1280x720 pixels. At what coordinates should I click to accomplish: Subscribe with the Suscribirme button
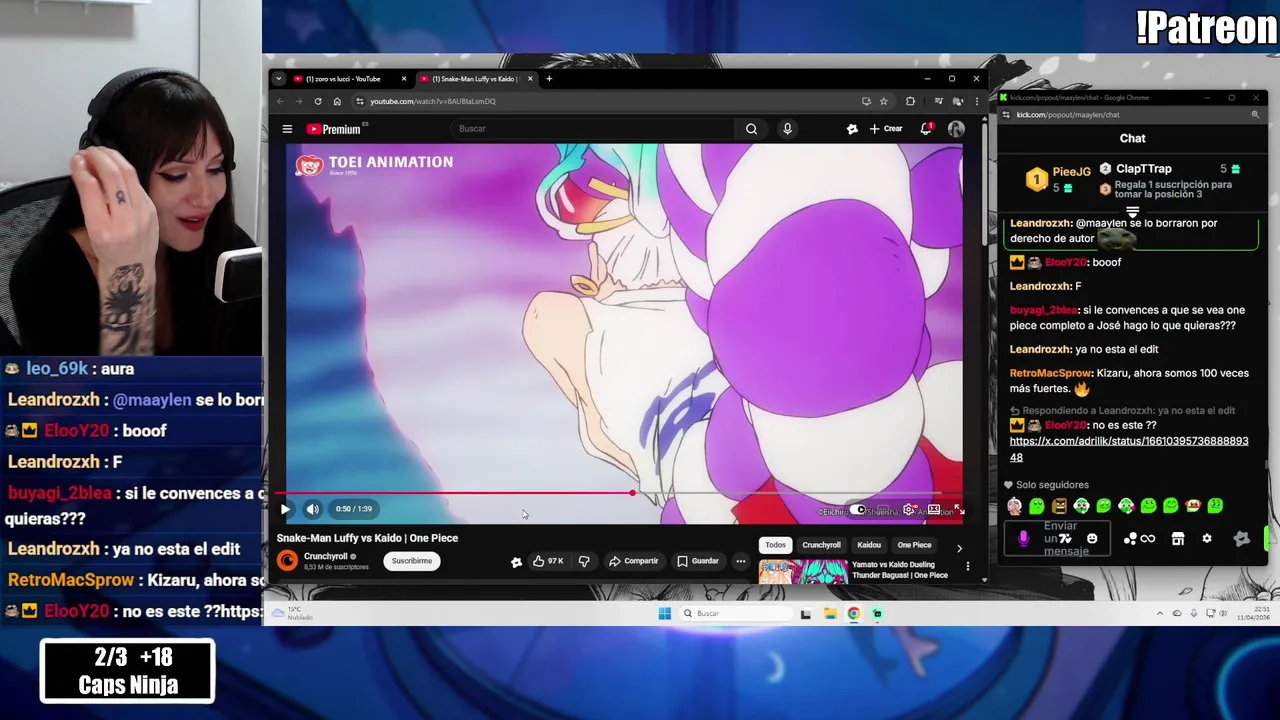[412, 561]
